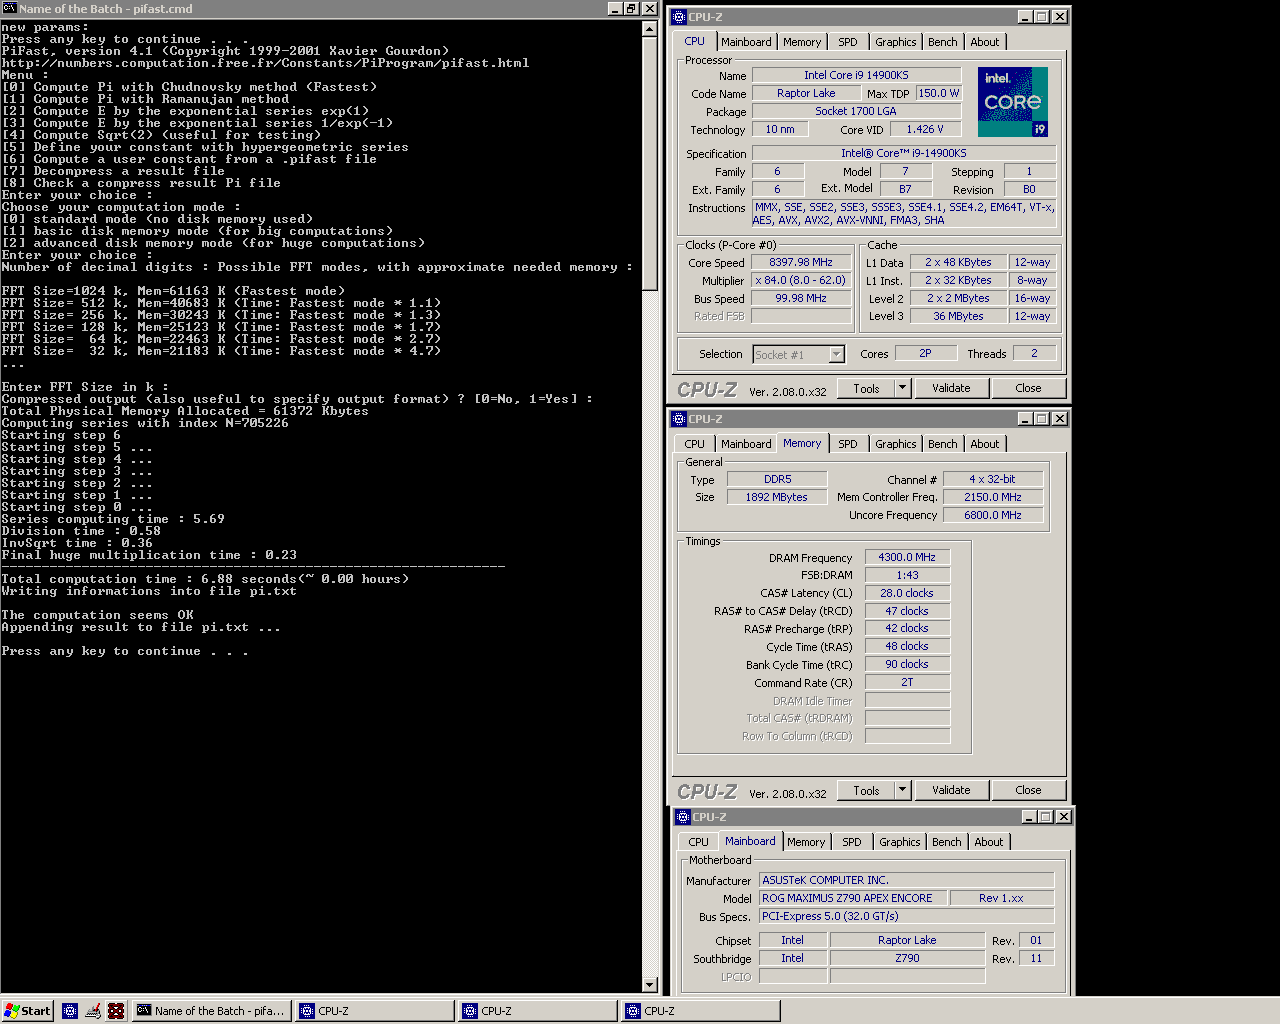Open Mainboard tab in the window showing Processor info
This screenshot has height=1024, width=1280.
click(x=746, y=42)
